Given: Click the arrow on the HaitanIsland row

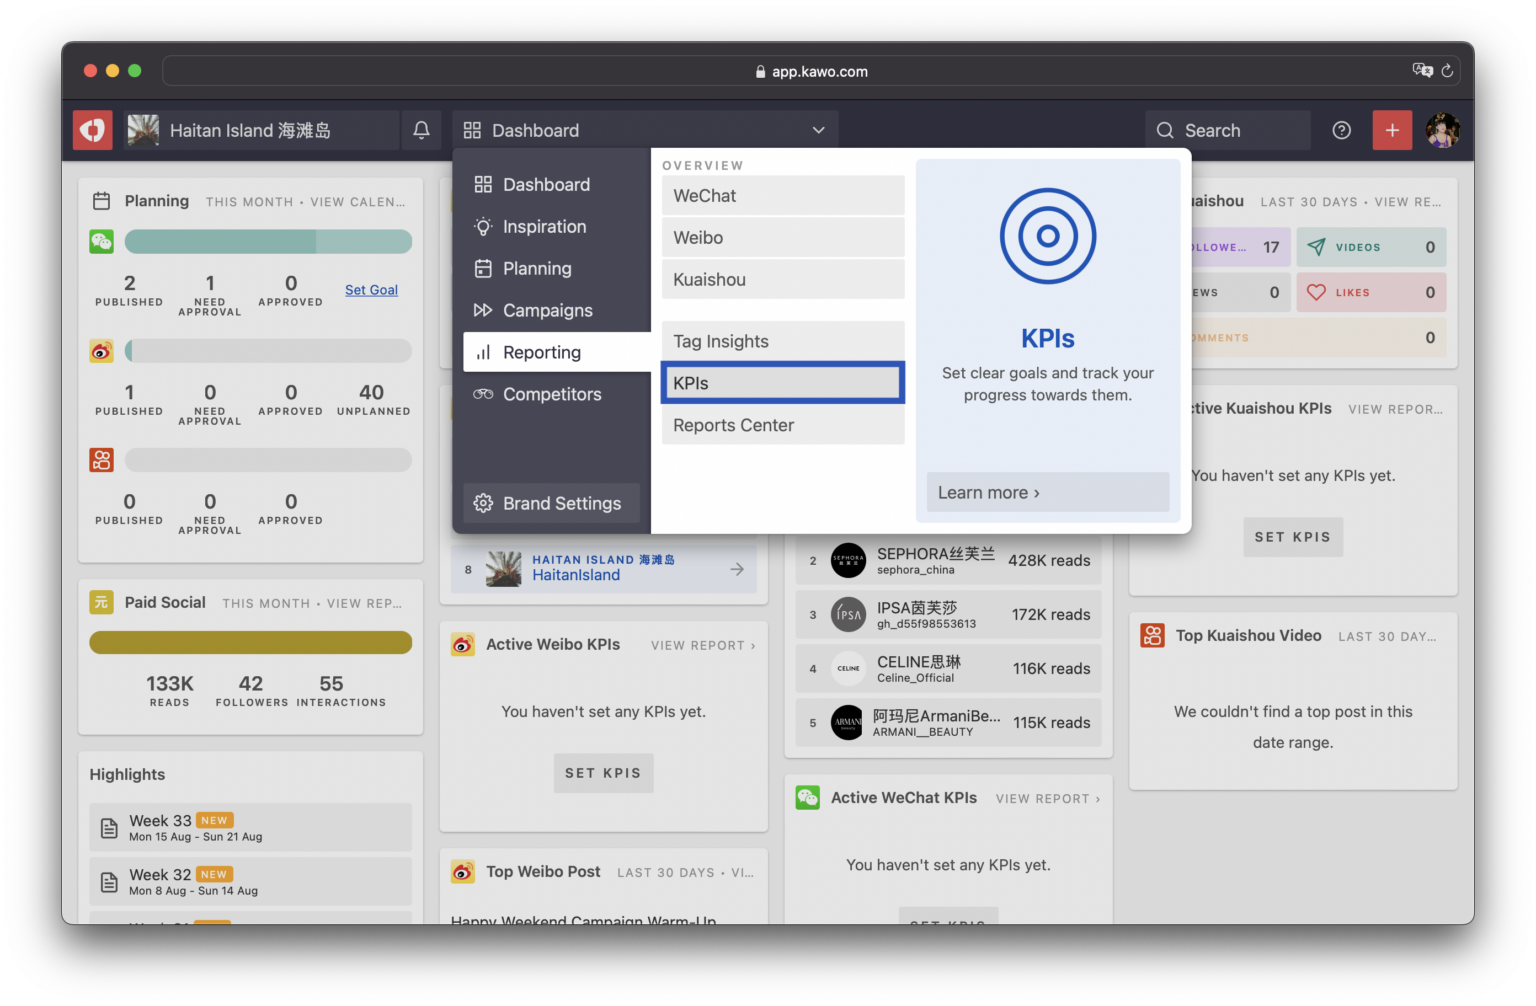Looking at the screenshot, I should 737,568.
